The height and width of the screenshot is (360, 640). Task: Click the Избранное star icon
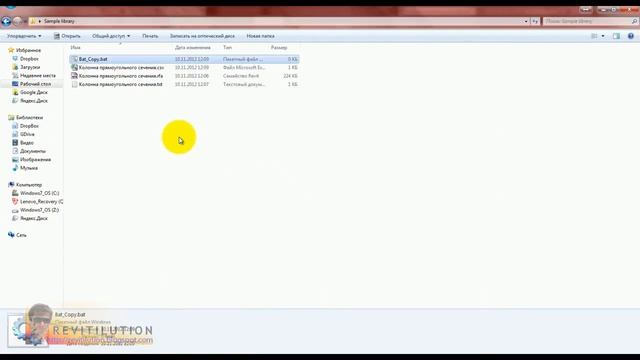11,50
